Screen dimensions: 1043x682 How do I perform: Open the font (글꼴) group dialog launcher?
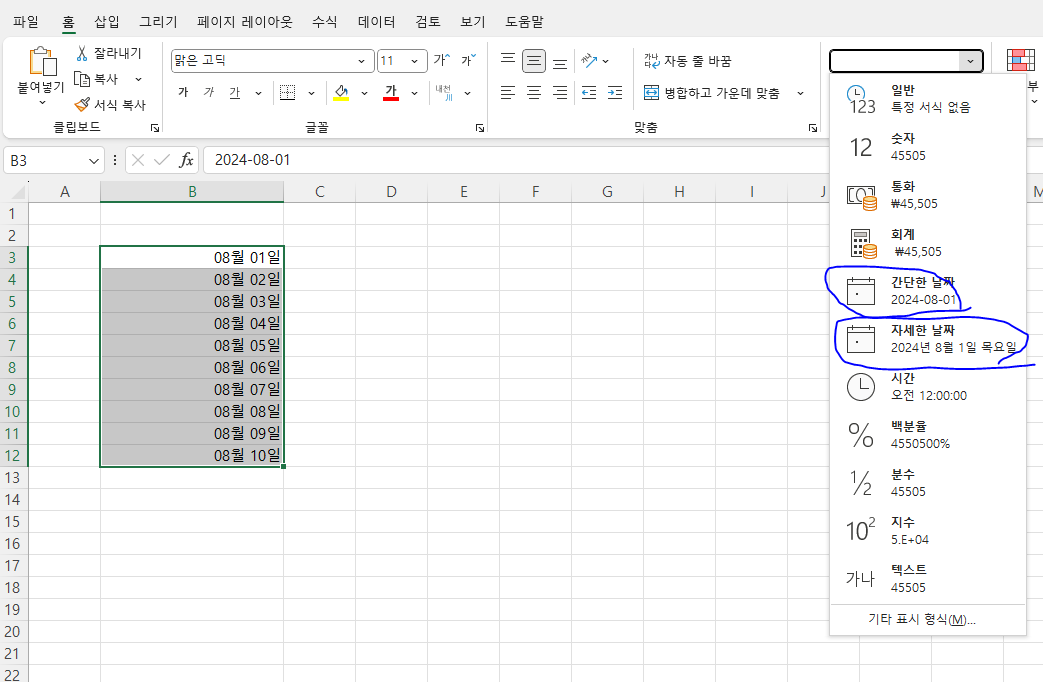pos(480,128)
